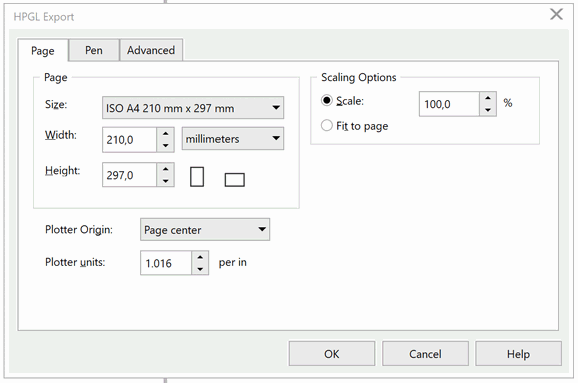Open the page Size dropdown
This screenshot has height=383, width=578.
tap(193, 108)
